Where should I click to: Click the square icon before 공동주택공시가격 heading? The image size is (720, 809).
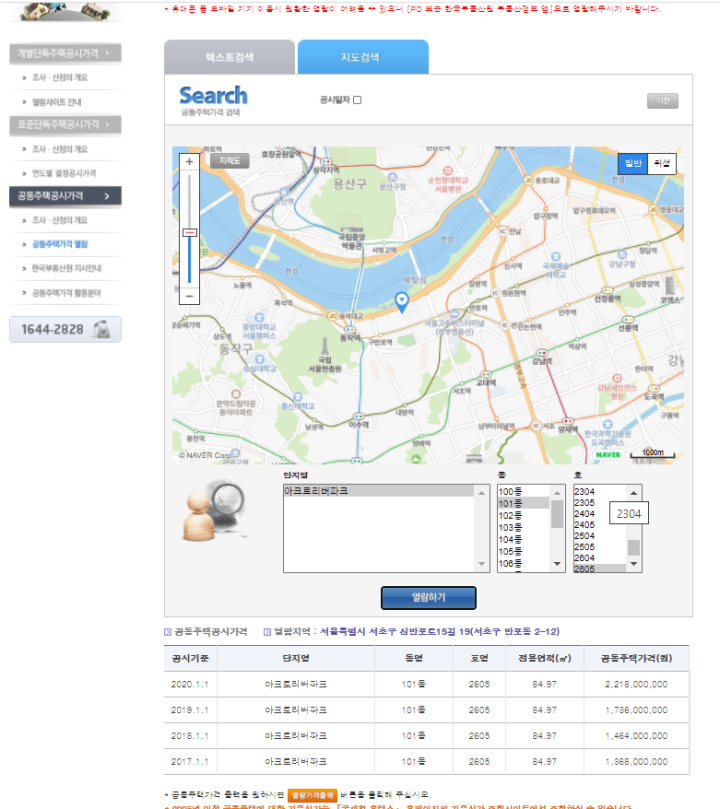168,632
